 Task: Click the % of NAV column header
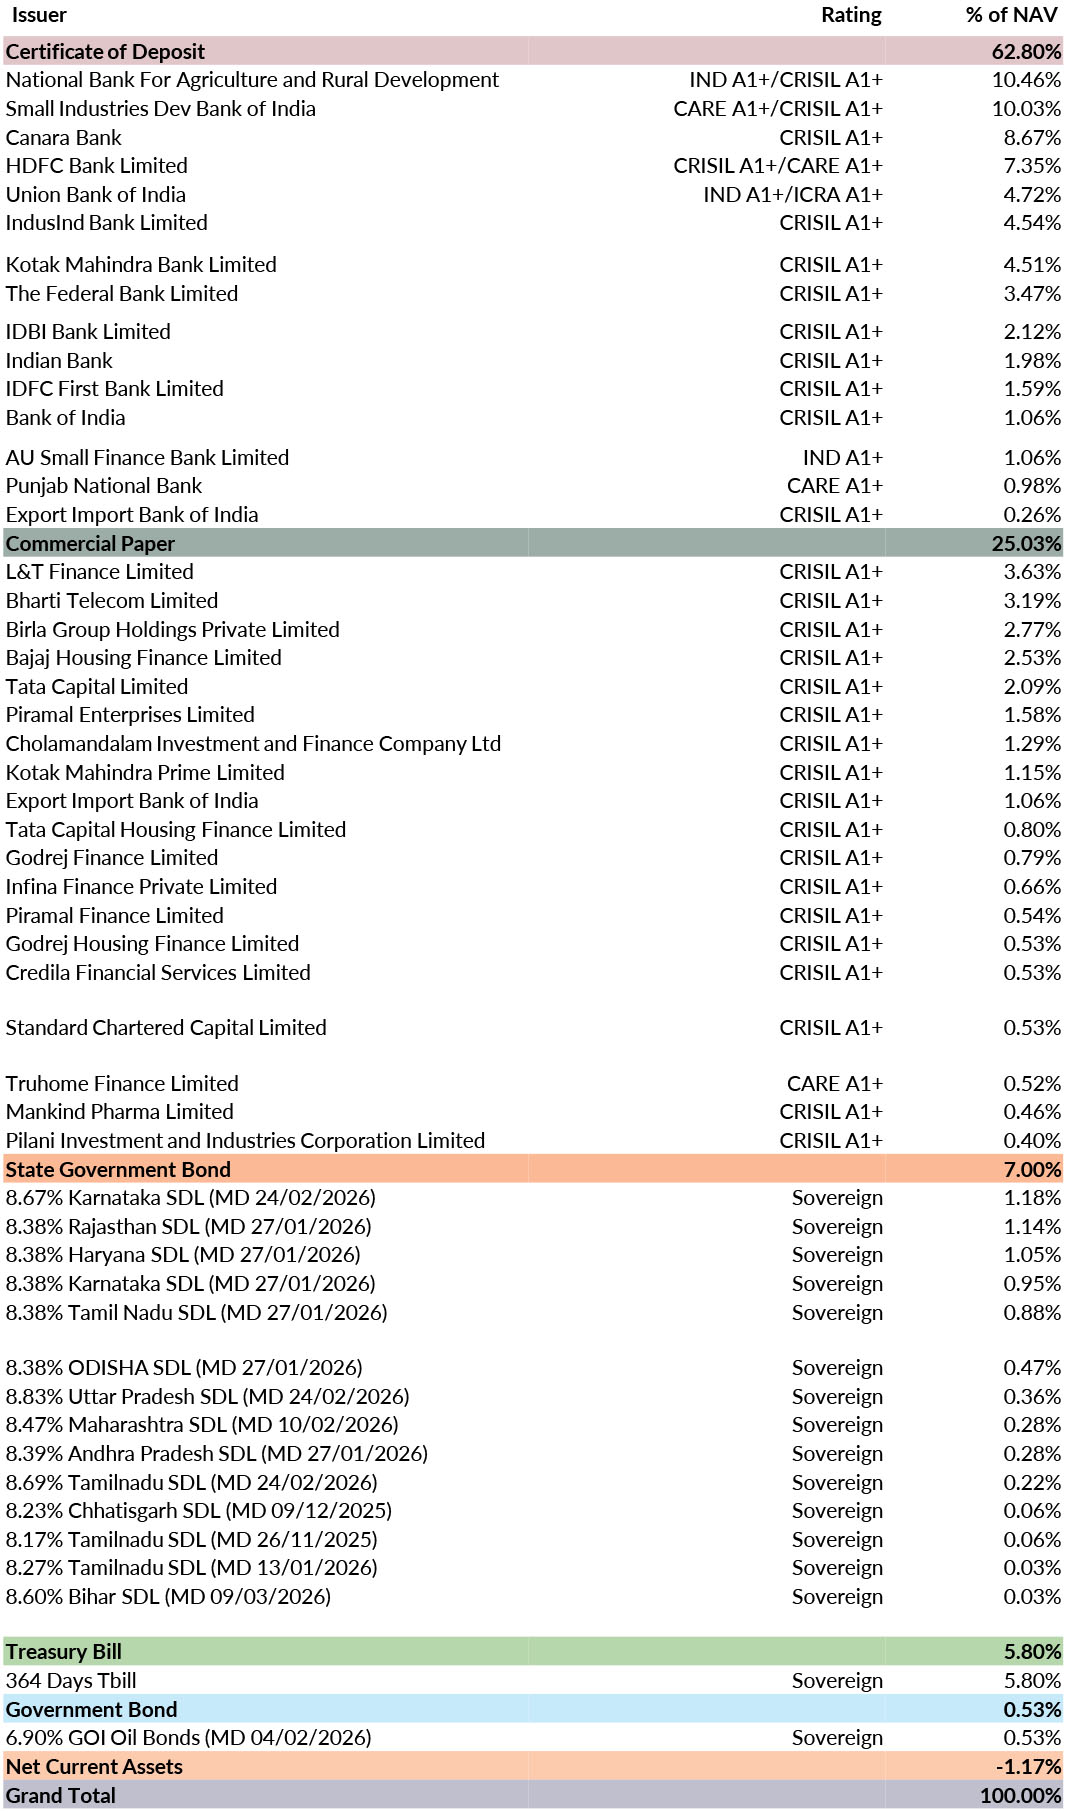pos(1011,15)
